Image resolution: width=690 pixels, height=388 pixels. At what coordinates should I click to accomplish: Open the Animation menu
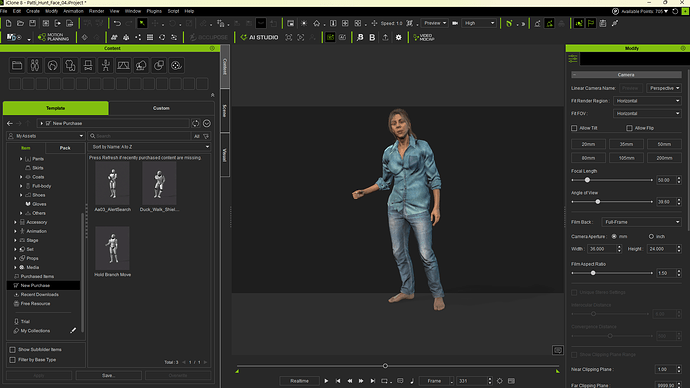(73, 11)
